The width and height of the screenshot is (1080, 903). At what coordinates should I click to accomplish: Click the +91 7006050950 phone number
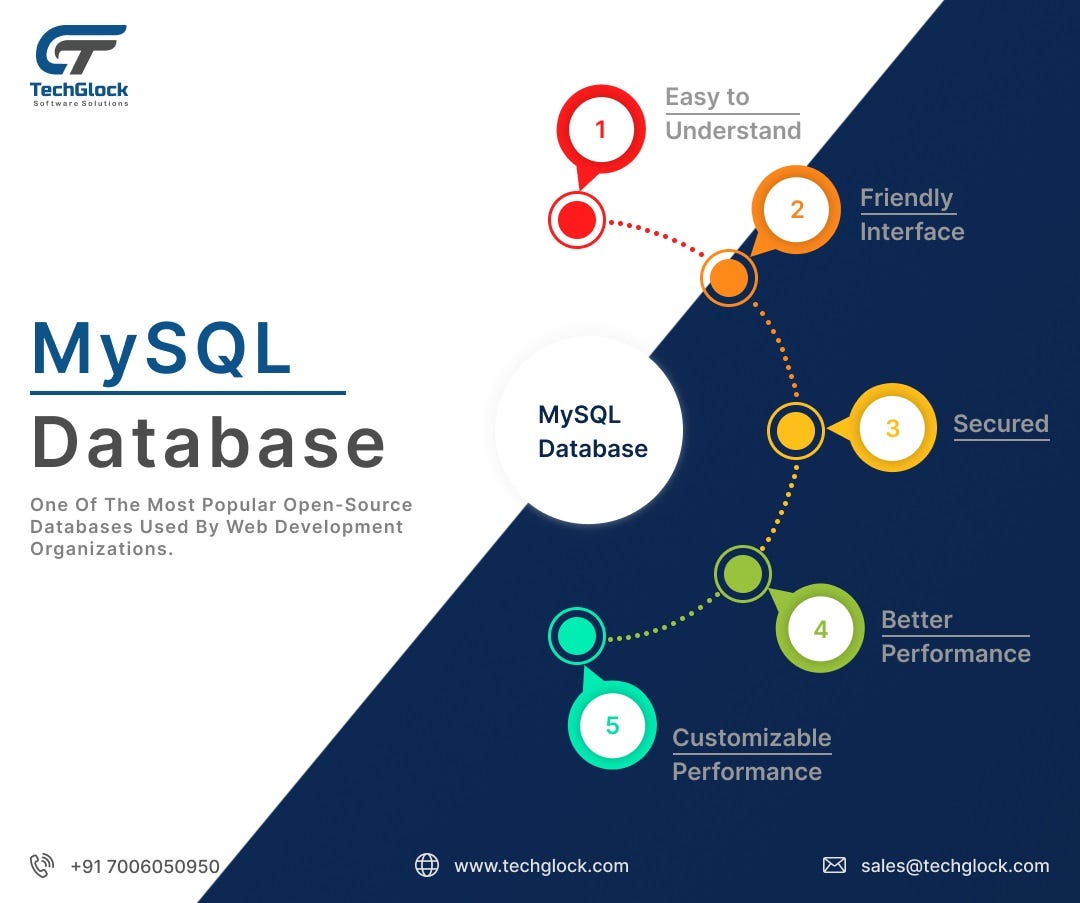click(x=145, y=866)
